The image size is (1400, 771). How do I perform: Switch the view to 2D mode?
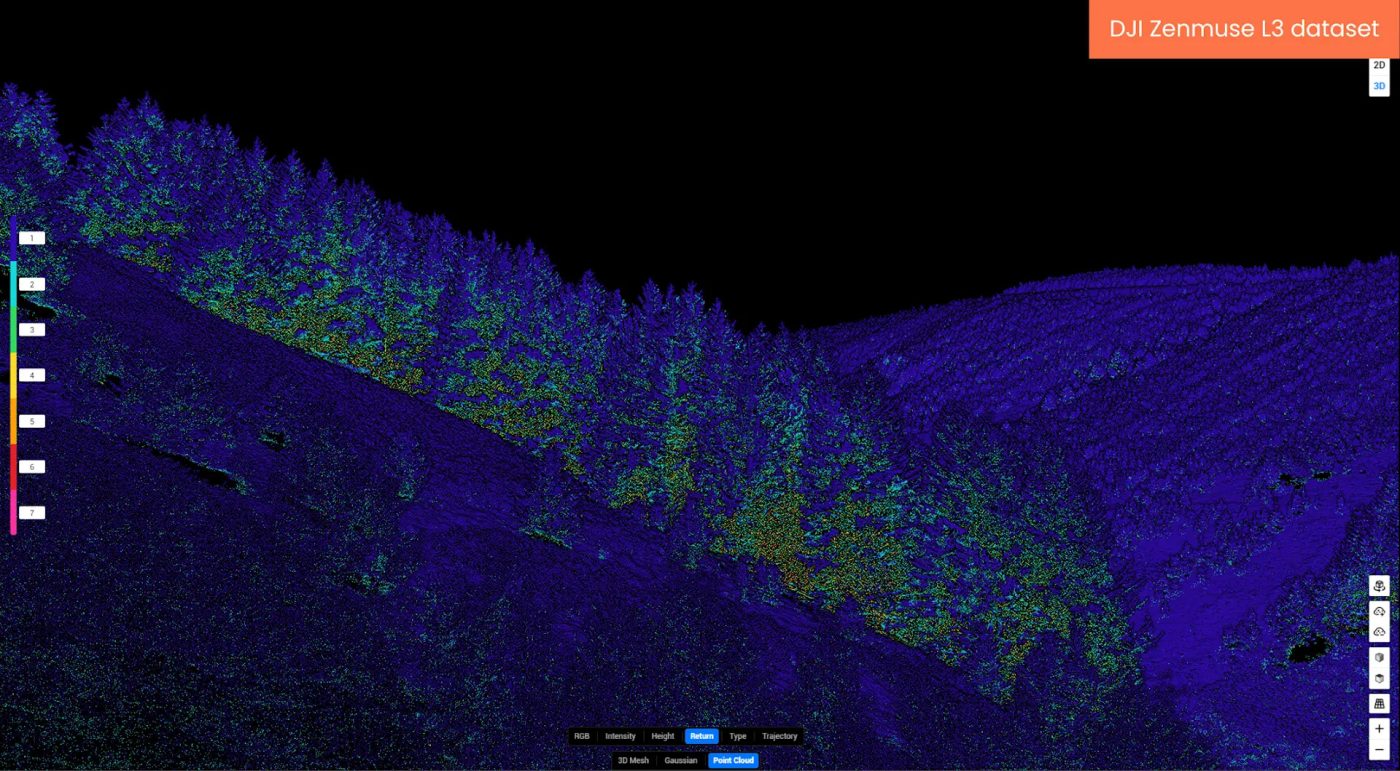(1379, 65)
